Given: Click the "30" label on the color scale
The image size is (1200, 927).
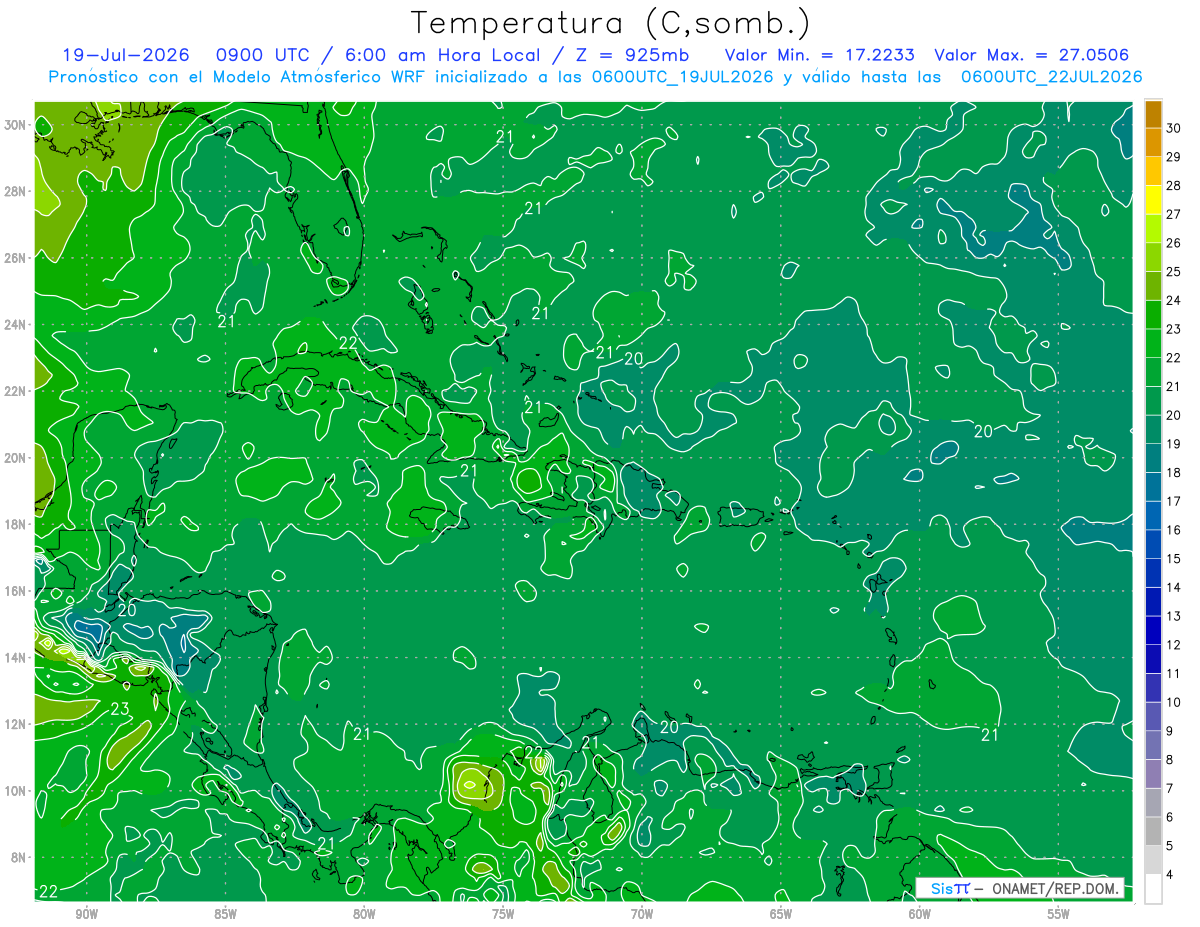Looking at the screenshot, I should (x=1173, y=128).
